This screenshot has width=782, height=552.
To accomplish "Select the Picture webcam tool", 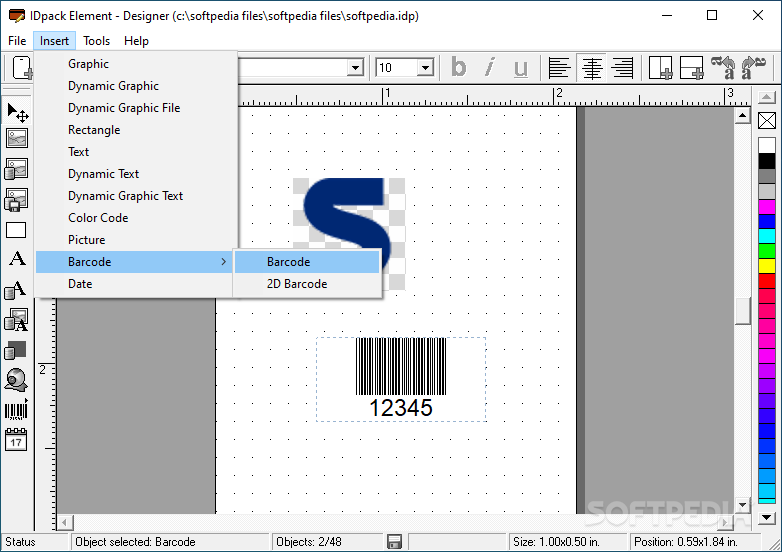I will pos(16,380).
